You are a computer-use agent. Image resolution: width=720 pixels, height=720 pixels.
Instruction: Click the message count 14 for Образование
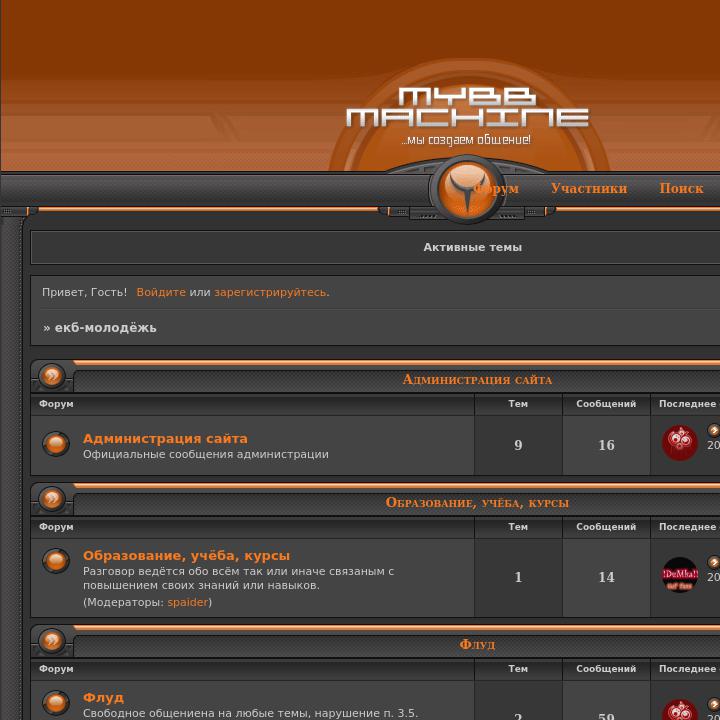click(x=606, y=577)
